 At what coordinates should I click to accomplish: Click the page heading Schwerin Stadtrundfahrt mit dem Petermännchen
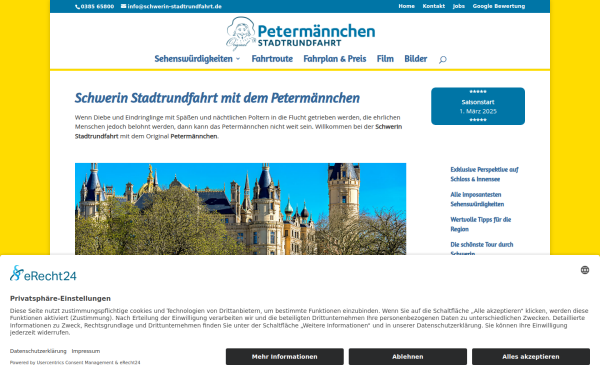pyautogui.click(x=217, y=98)
